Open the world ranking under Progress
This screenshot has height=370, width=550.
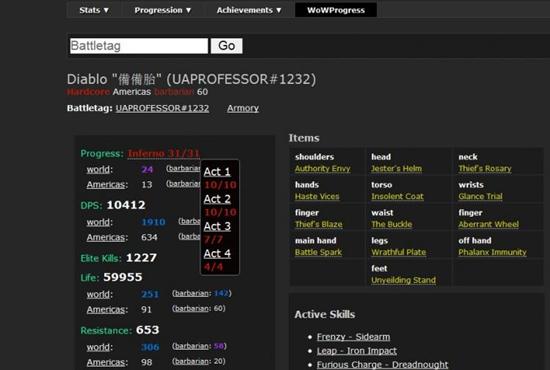[98, 170]
